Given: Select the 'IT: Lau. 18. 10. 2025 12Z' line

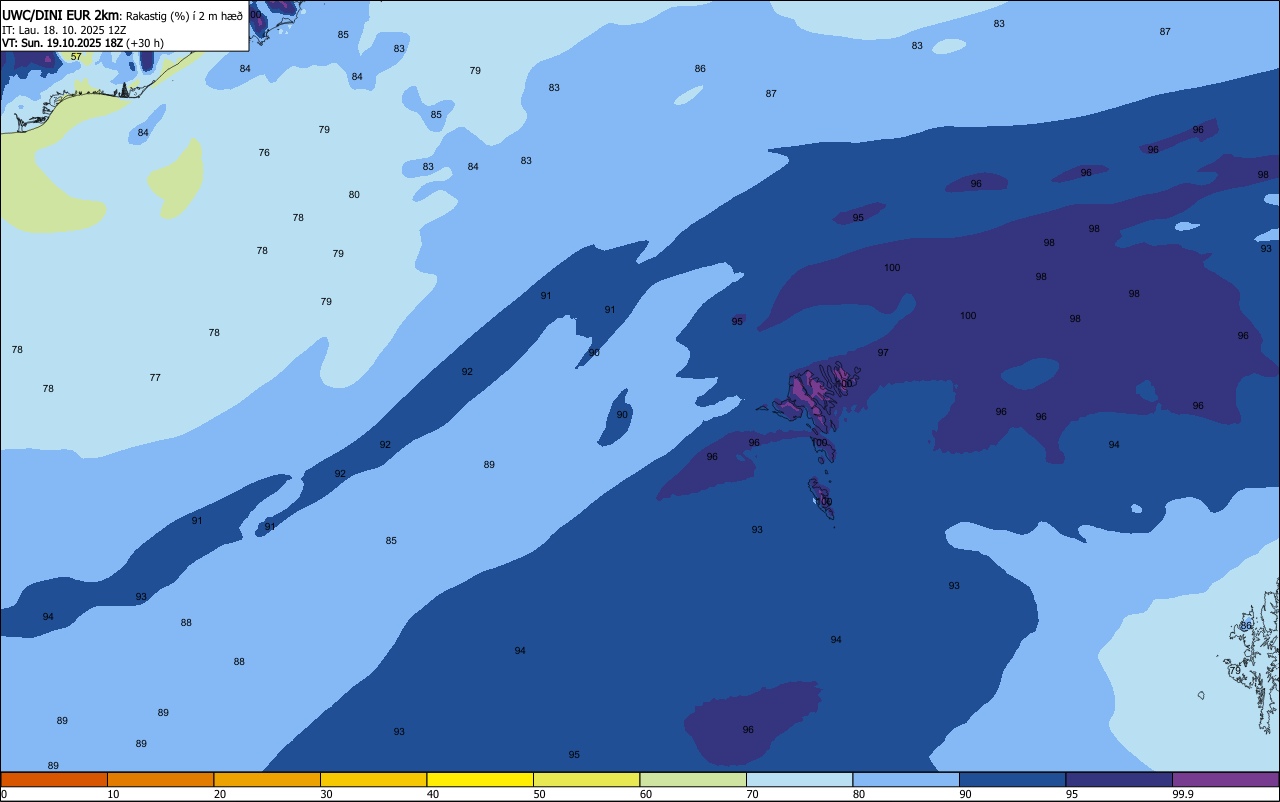Looking at the screenshot, I should pyautogui.click(x=64, y=29).
